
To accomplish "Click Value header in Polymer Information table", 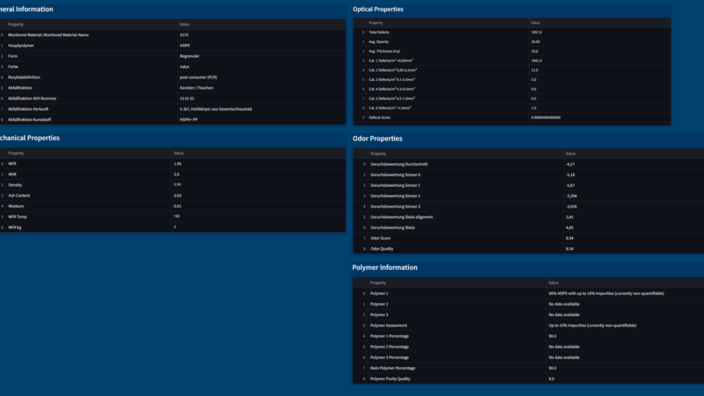I will pyautogui.click(x=625, y=283).
